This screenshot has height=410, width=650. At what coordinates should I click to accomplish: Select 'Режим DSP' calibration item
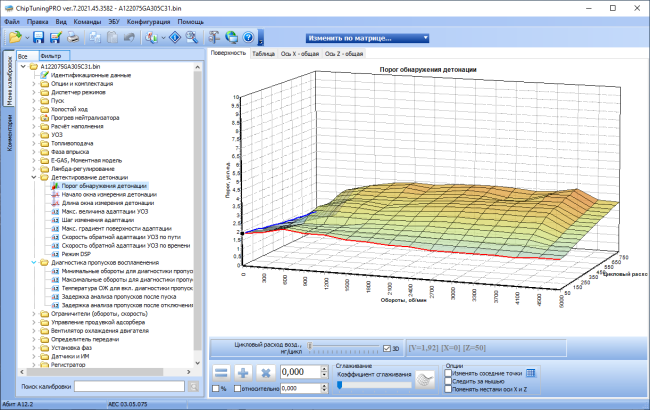point(76,254)
